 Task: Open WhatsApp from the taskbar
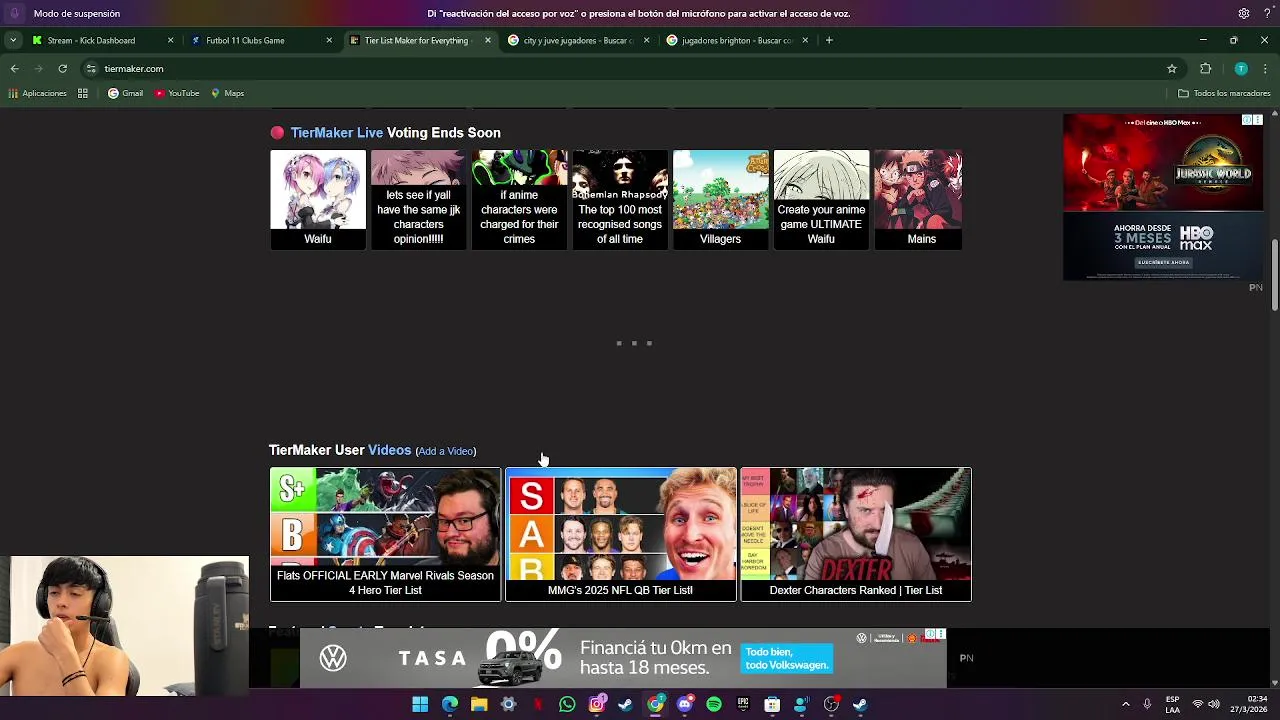[567, 705]
